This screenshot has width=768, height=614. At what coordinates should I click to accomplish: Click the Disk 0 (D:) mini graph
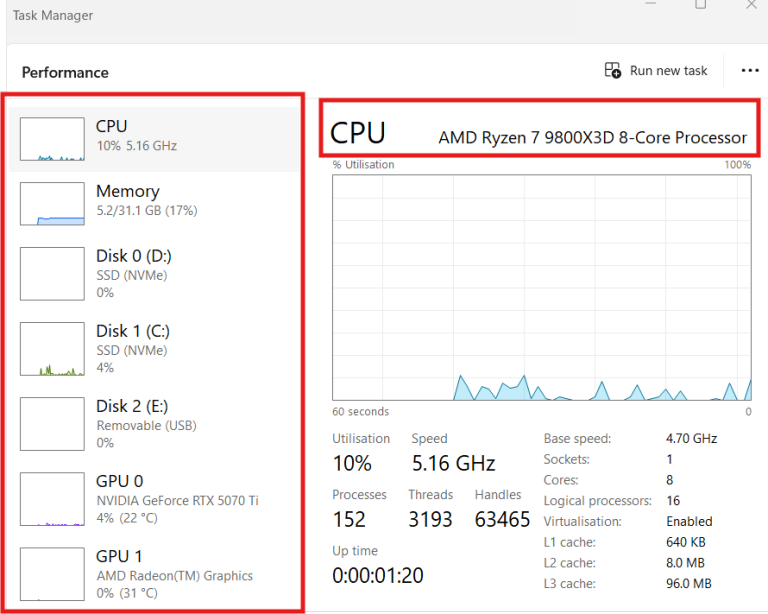(x=52, y=274)
